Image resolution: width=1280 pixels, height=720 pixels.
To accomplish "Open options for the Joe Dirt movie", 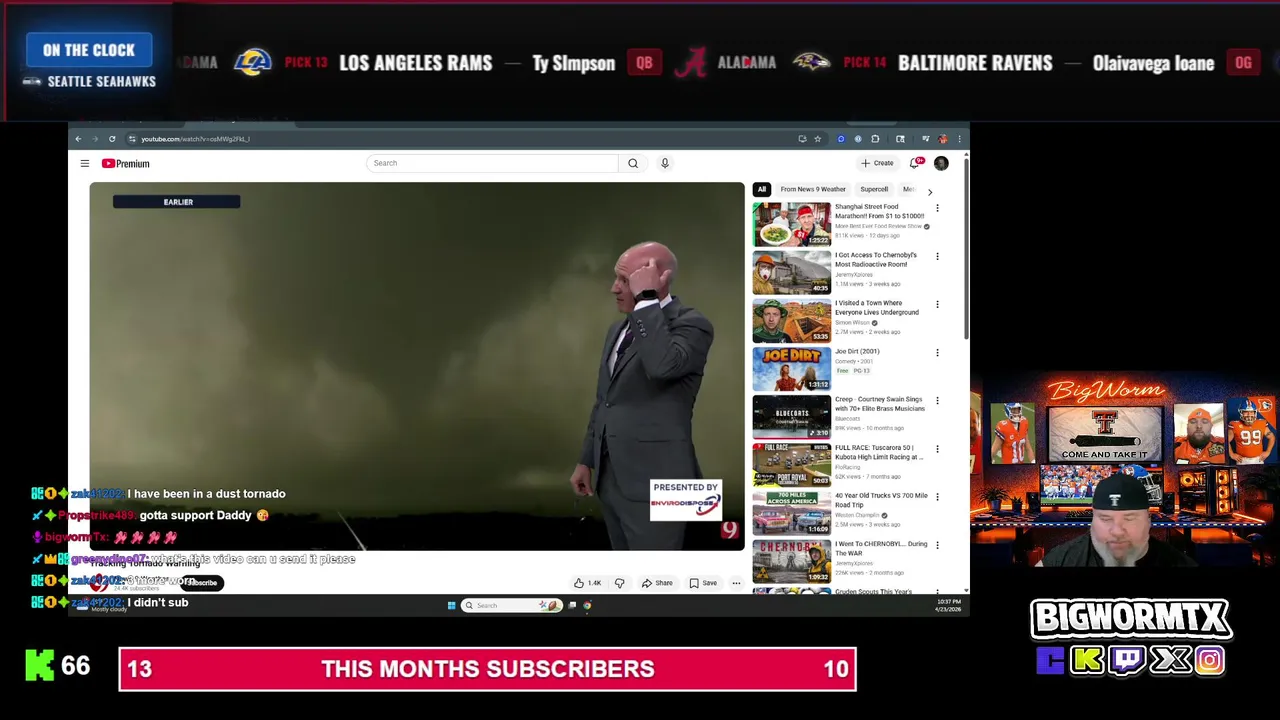I will [937, 352].
